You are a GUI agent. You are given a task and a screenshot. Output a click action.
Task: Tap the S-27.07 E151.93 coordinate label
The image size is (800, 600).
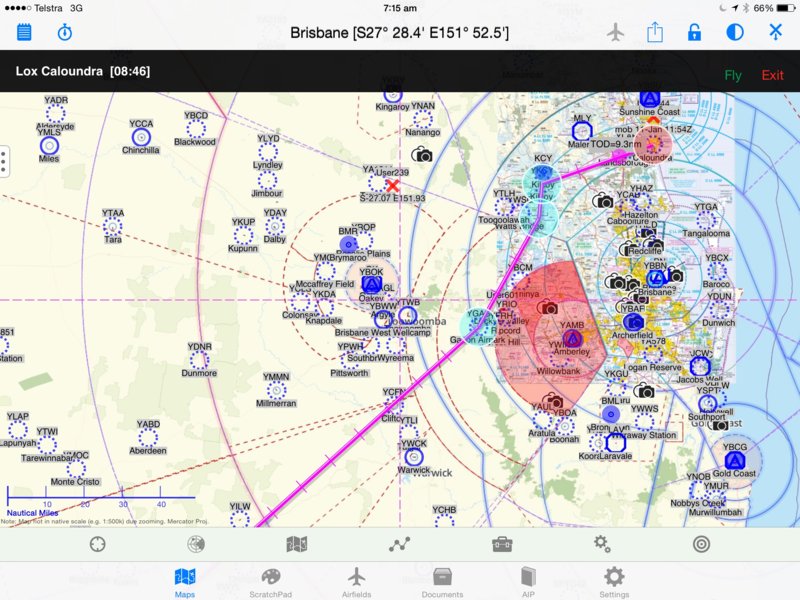(392, 198)
